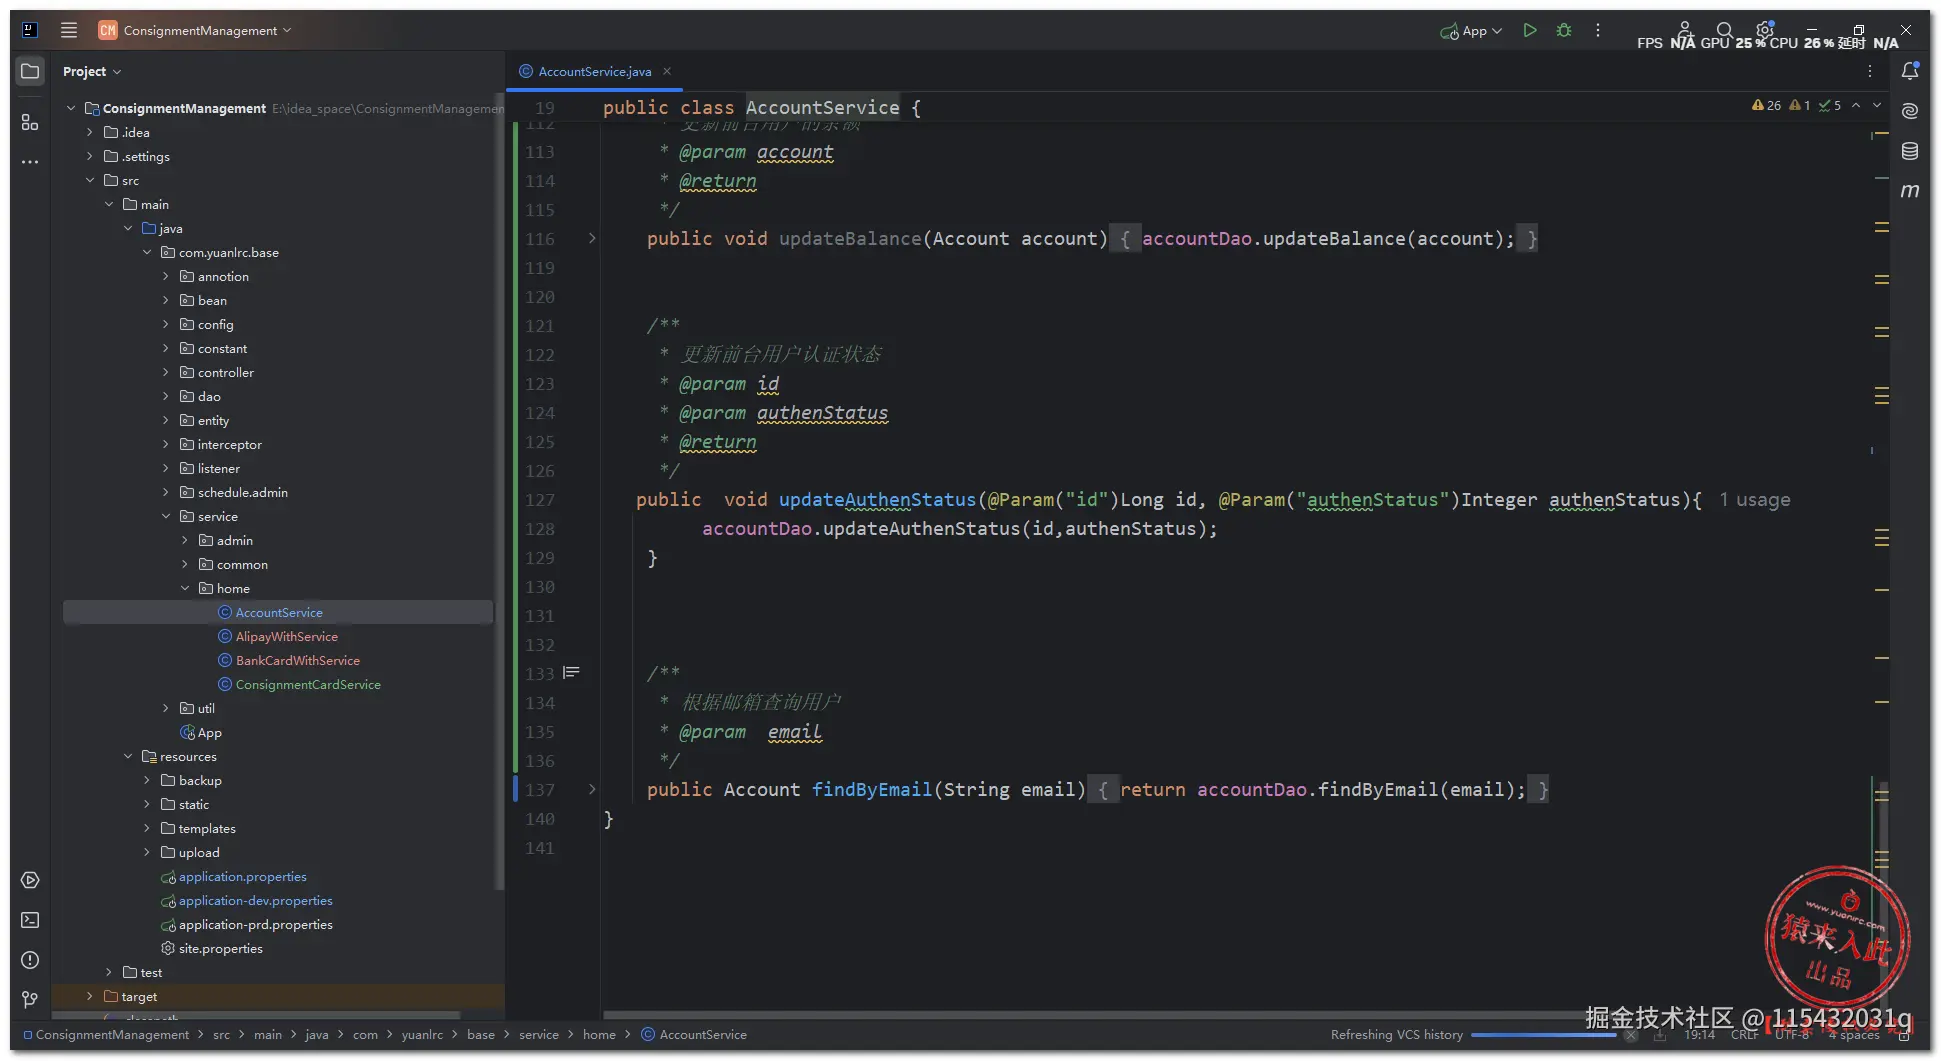Collapse the resources folder
The width and height of the screenshot is (1941, 1061).
click(x=128, y=756)
